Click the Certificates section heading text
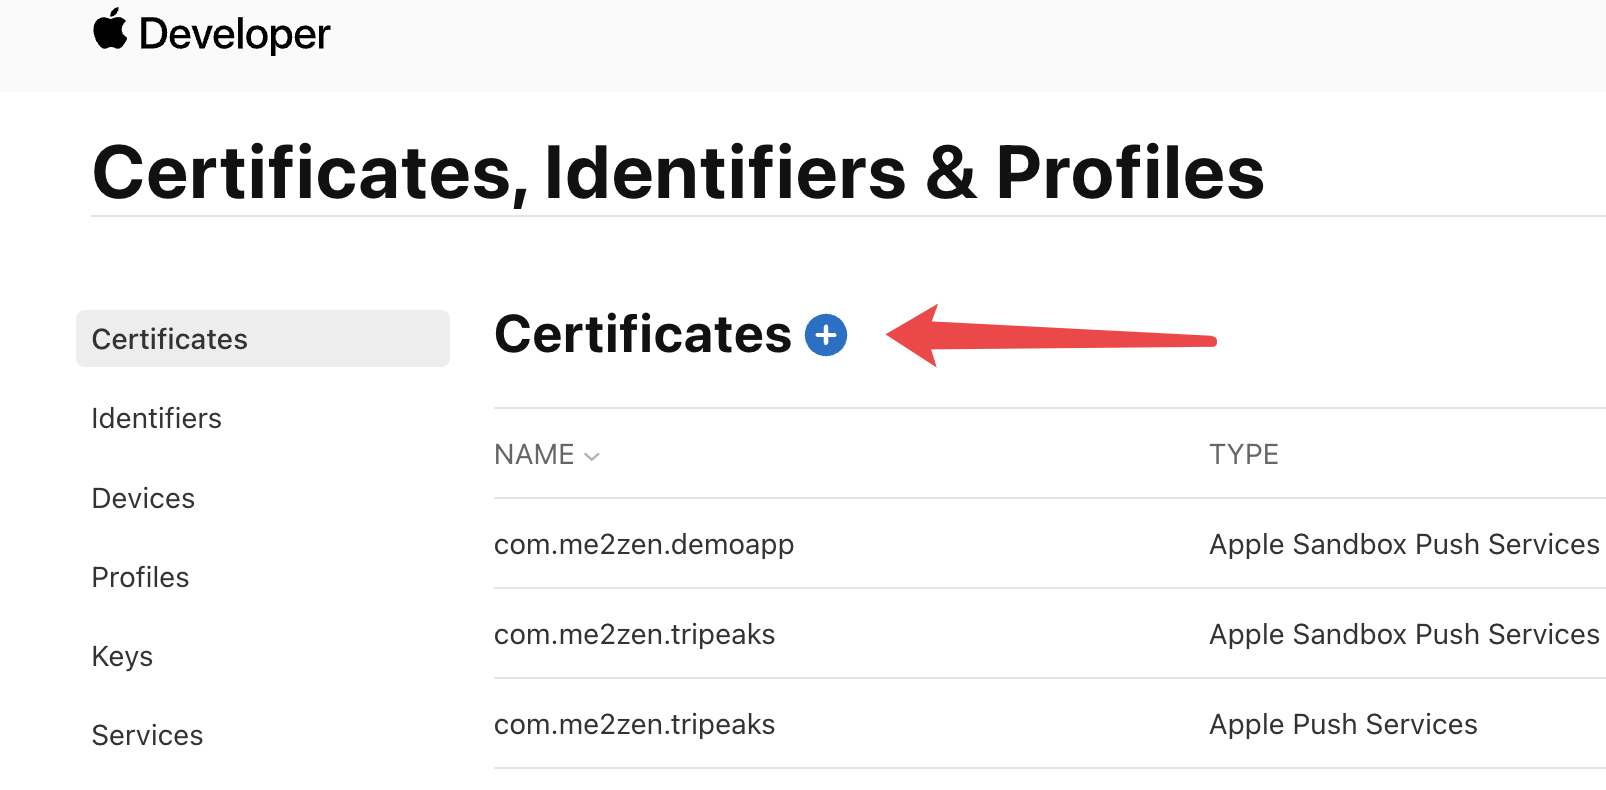 [x=642, y=334]
